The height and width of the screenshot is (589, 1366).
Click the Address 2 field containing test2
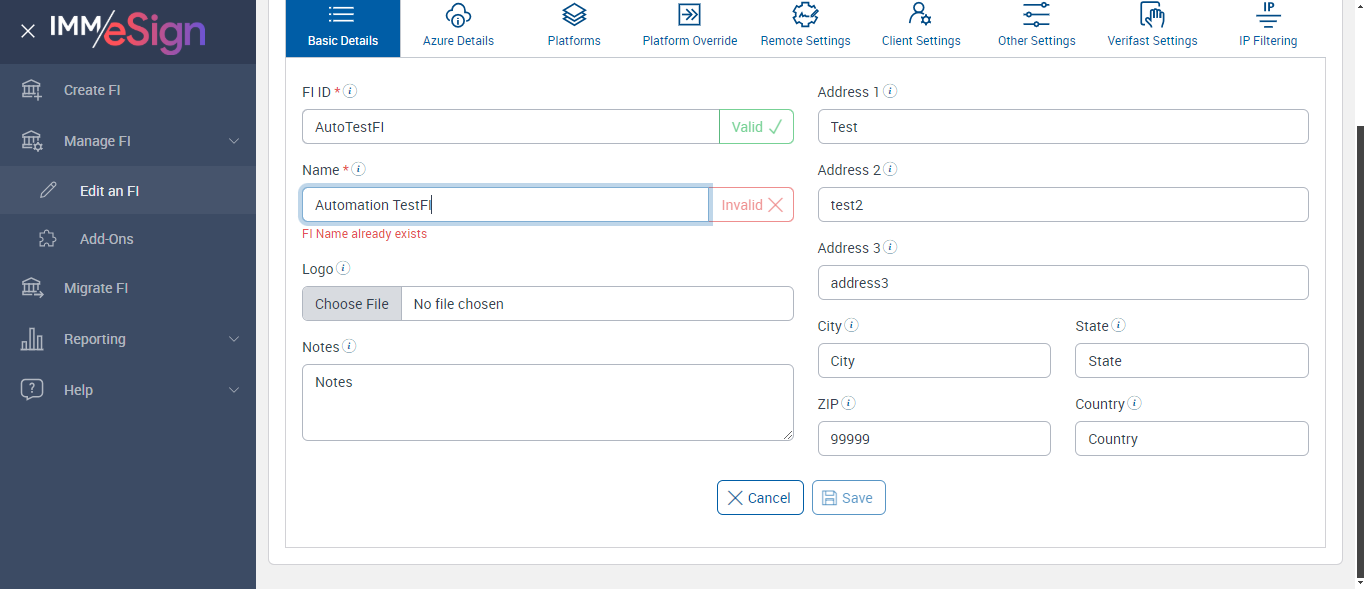[1063, 205]
